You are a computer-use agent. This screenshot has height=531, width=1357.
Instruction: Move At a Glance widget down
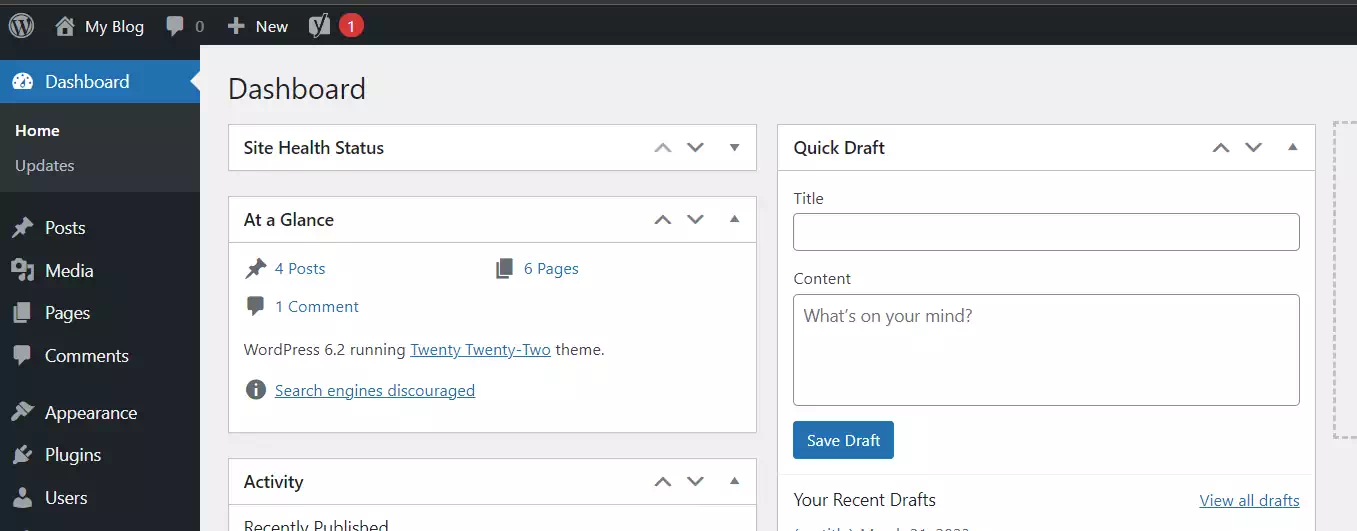click(x=695, y=220)
